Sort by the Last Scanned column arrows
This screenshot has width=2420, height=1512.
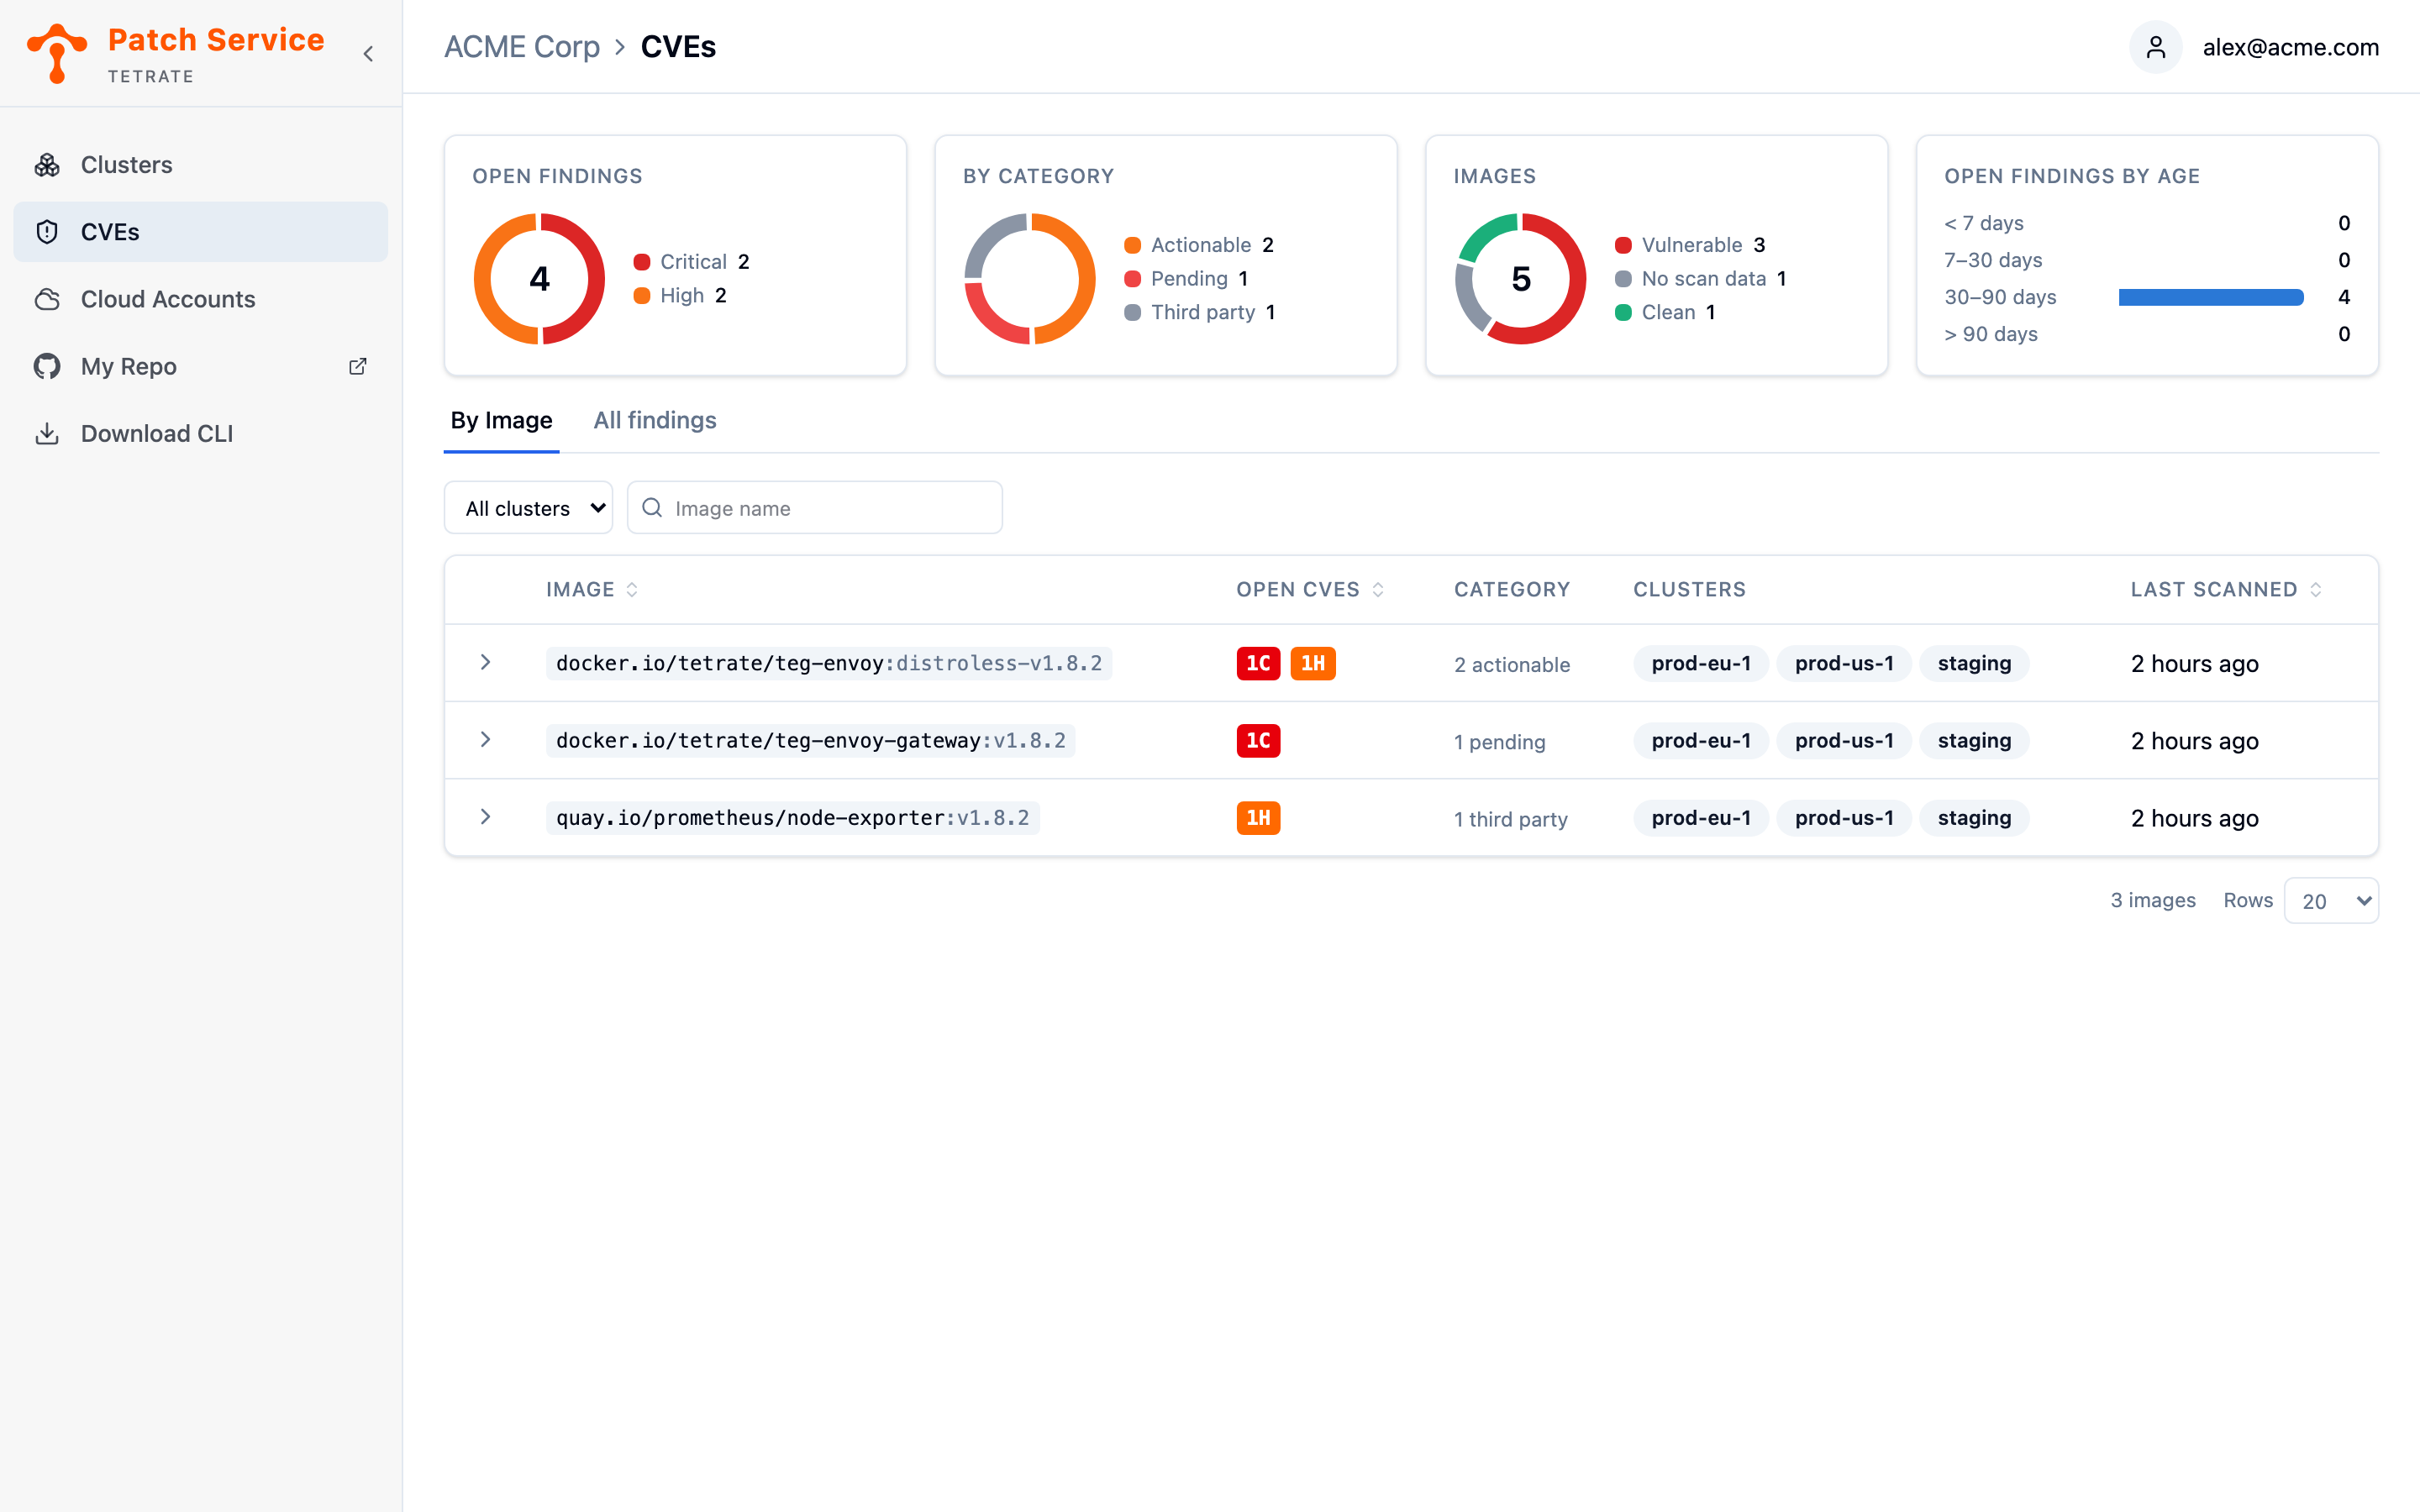click(x=2315, y=590)
